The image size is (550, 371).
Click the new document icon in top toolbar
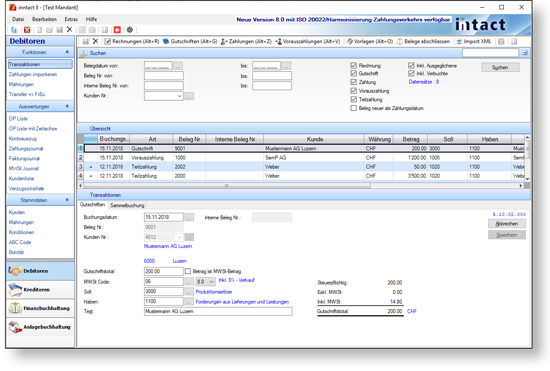[39, 30]
